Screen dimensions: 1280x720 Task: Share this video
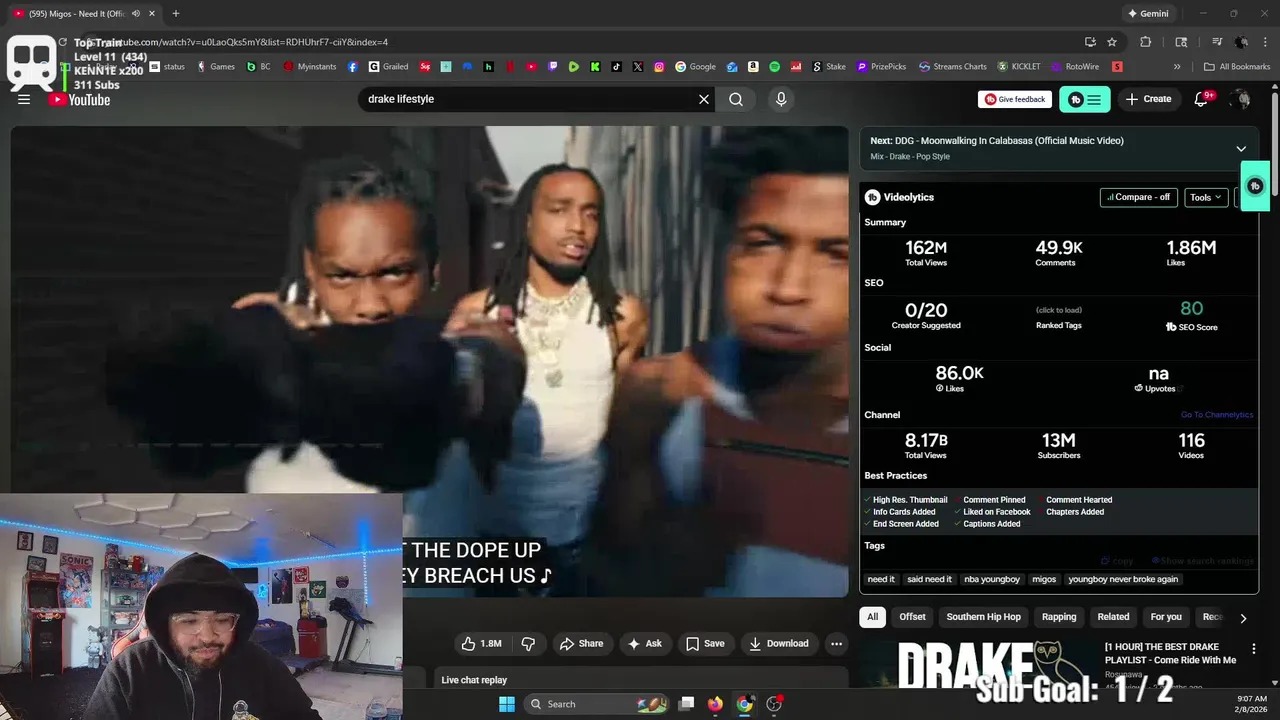point(581,644)
